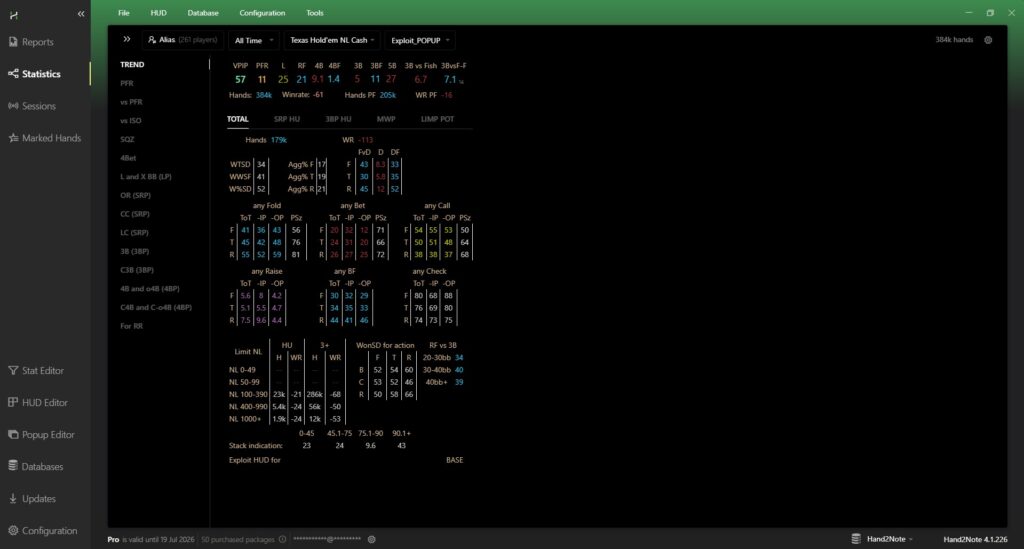1024x549 pixels.
Task: Open the Popup Editor
Action: (13, 435)
